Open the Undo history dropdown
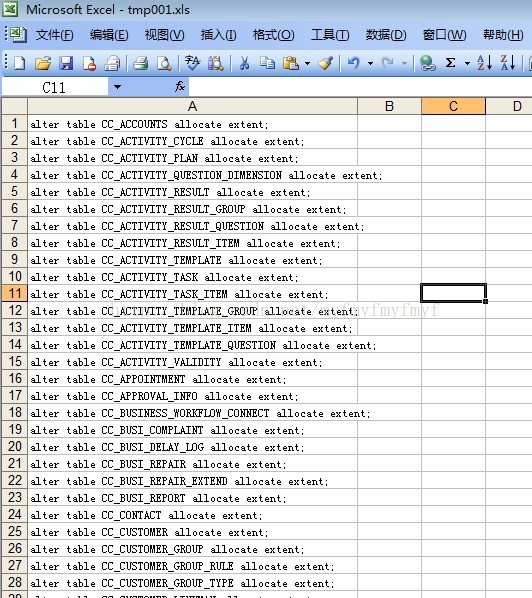 370,63
